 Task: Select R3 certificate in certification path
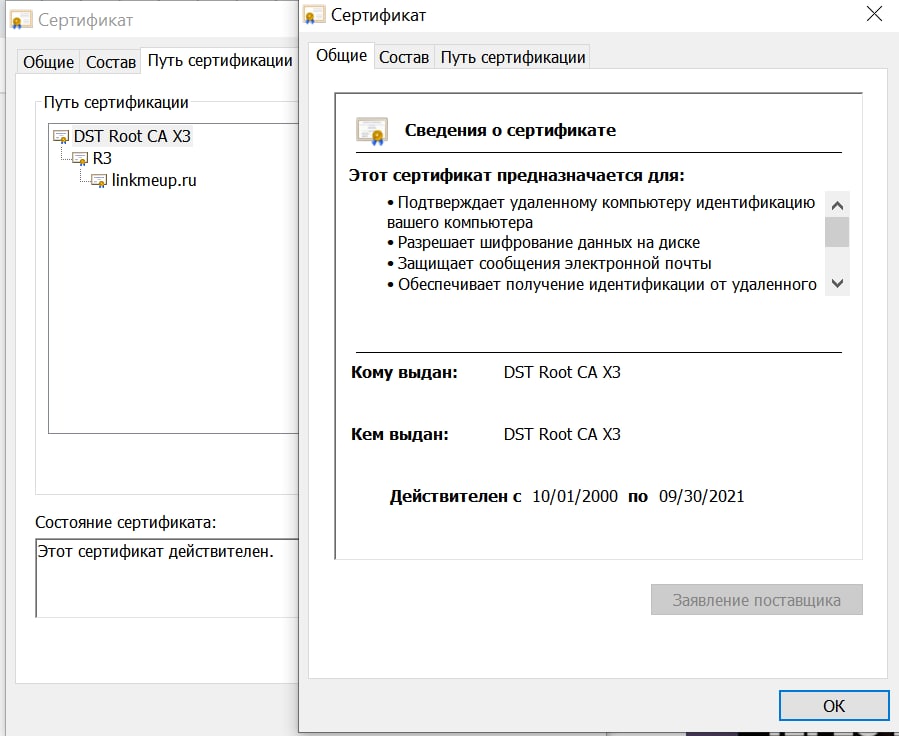point(102,158)
